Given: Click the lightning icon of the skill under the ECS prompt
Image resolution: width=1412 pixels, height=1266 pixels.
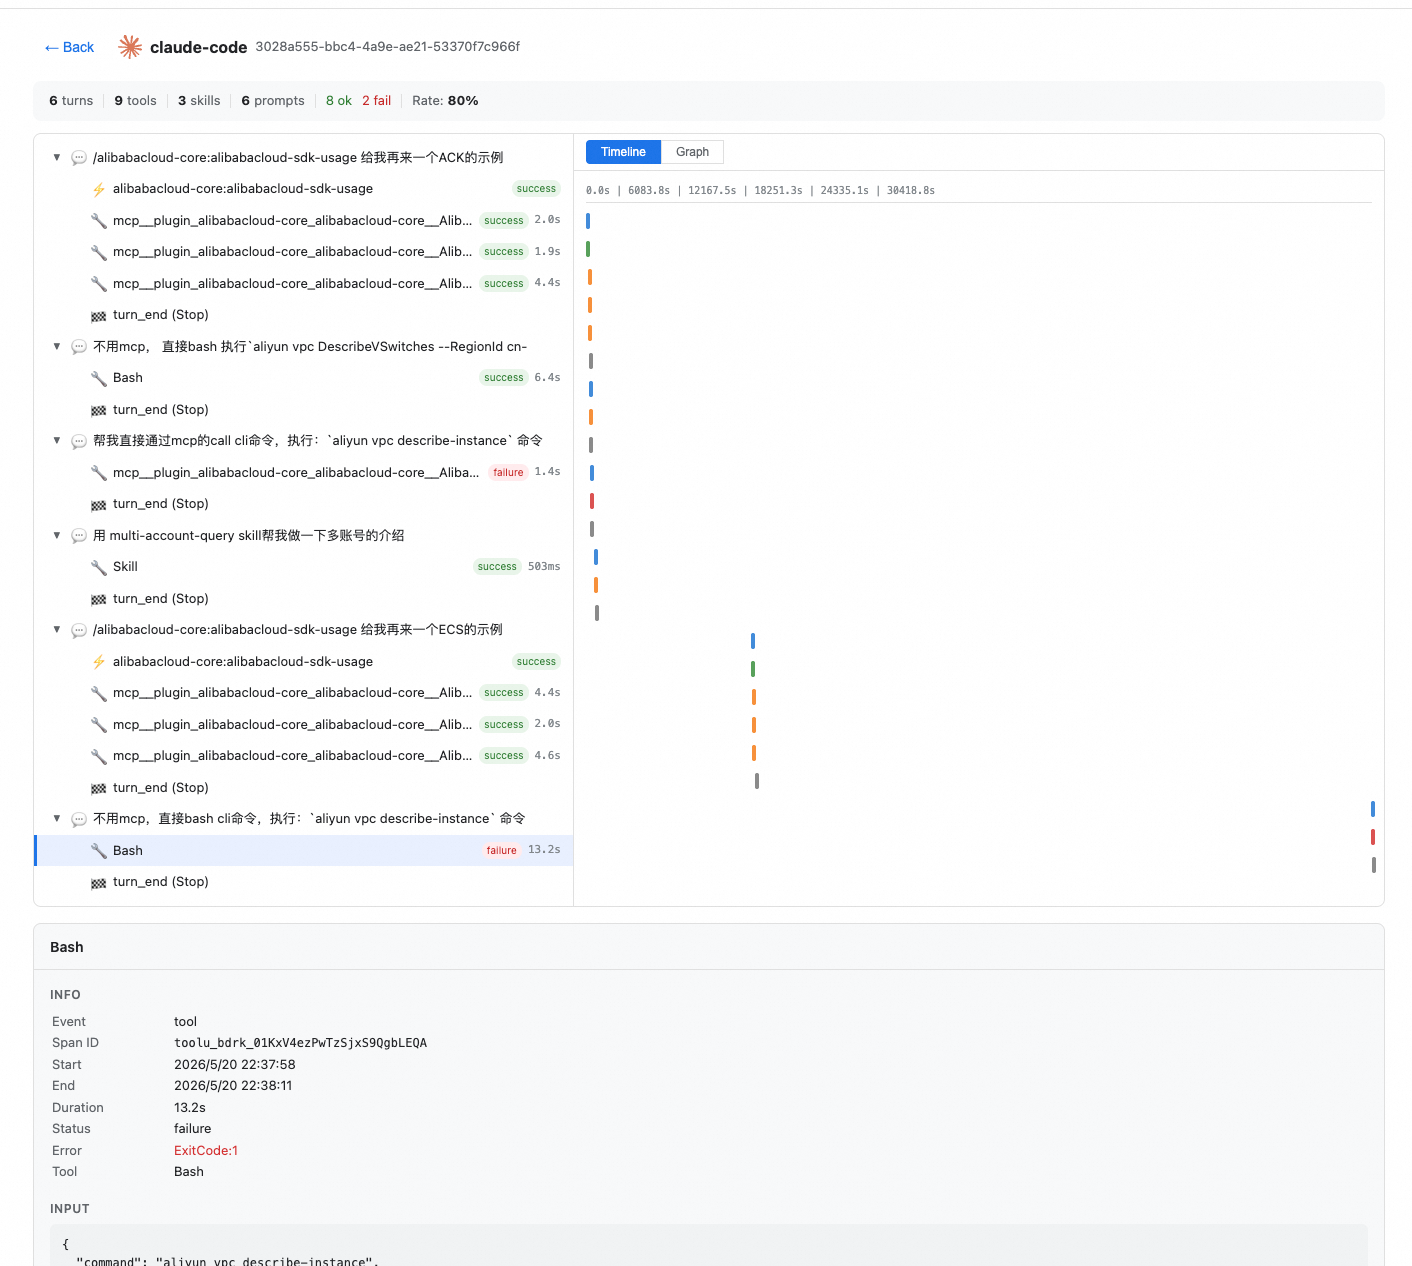Looking at the screenshot, I should point(99,662).
